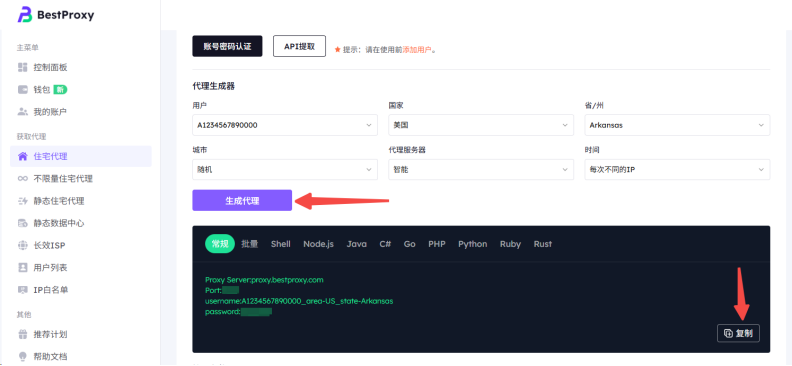Switch to the Python code tab
The height and width of the screenshot is (366, 792).
pos(473,244)
